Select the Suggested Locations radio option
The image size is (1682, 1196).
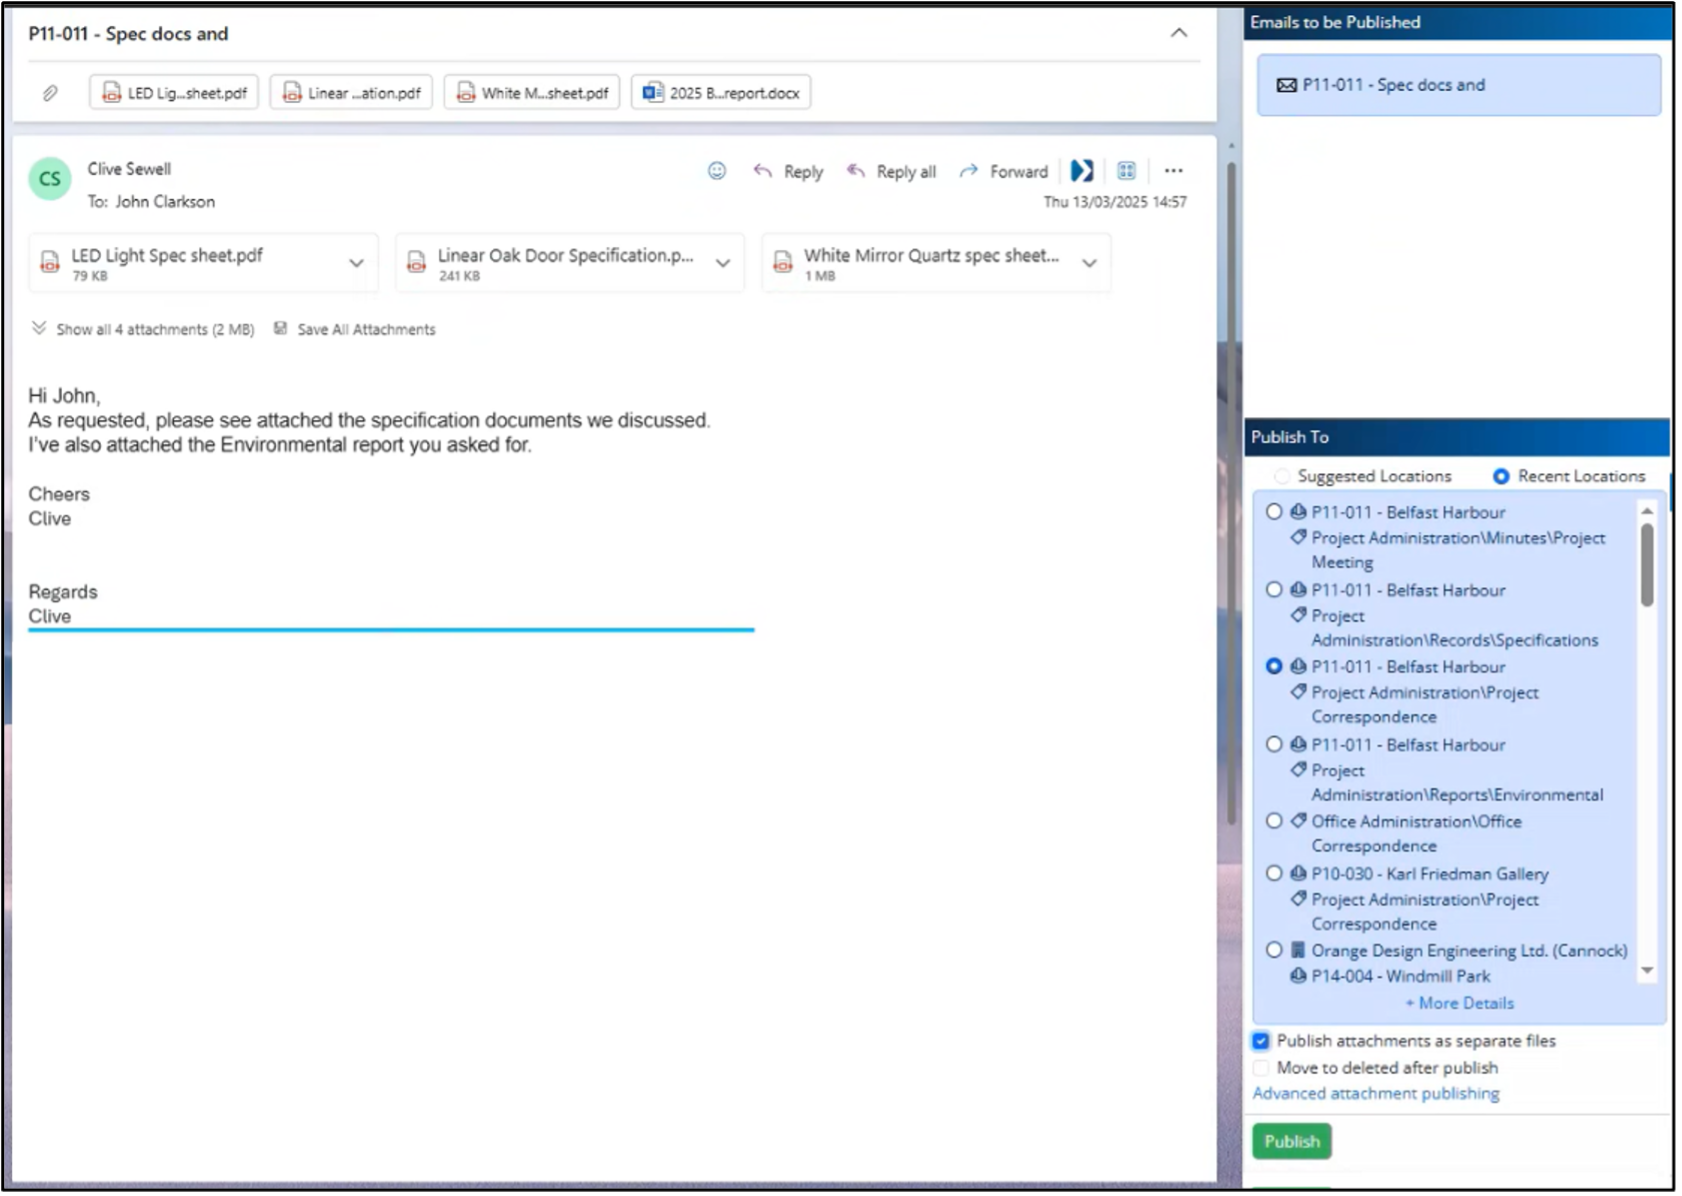tap(1282, 477)
